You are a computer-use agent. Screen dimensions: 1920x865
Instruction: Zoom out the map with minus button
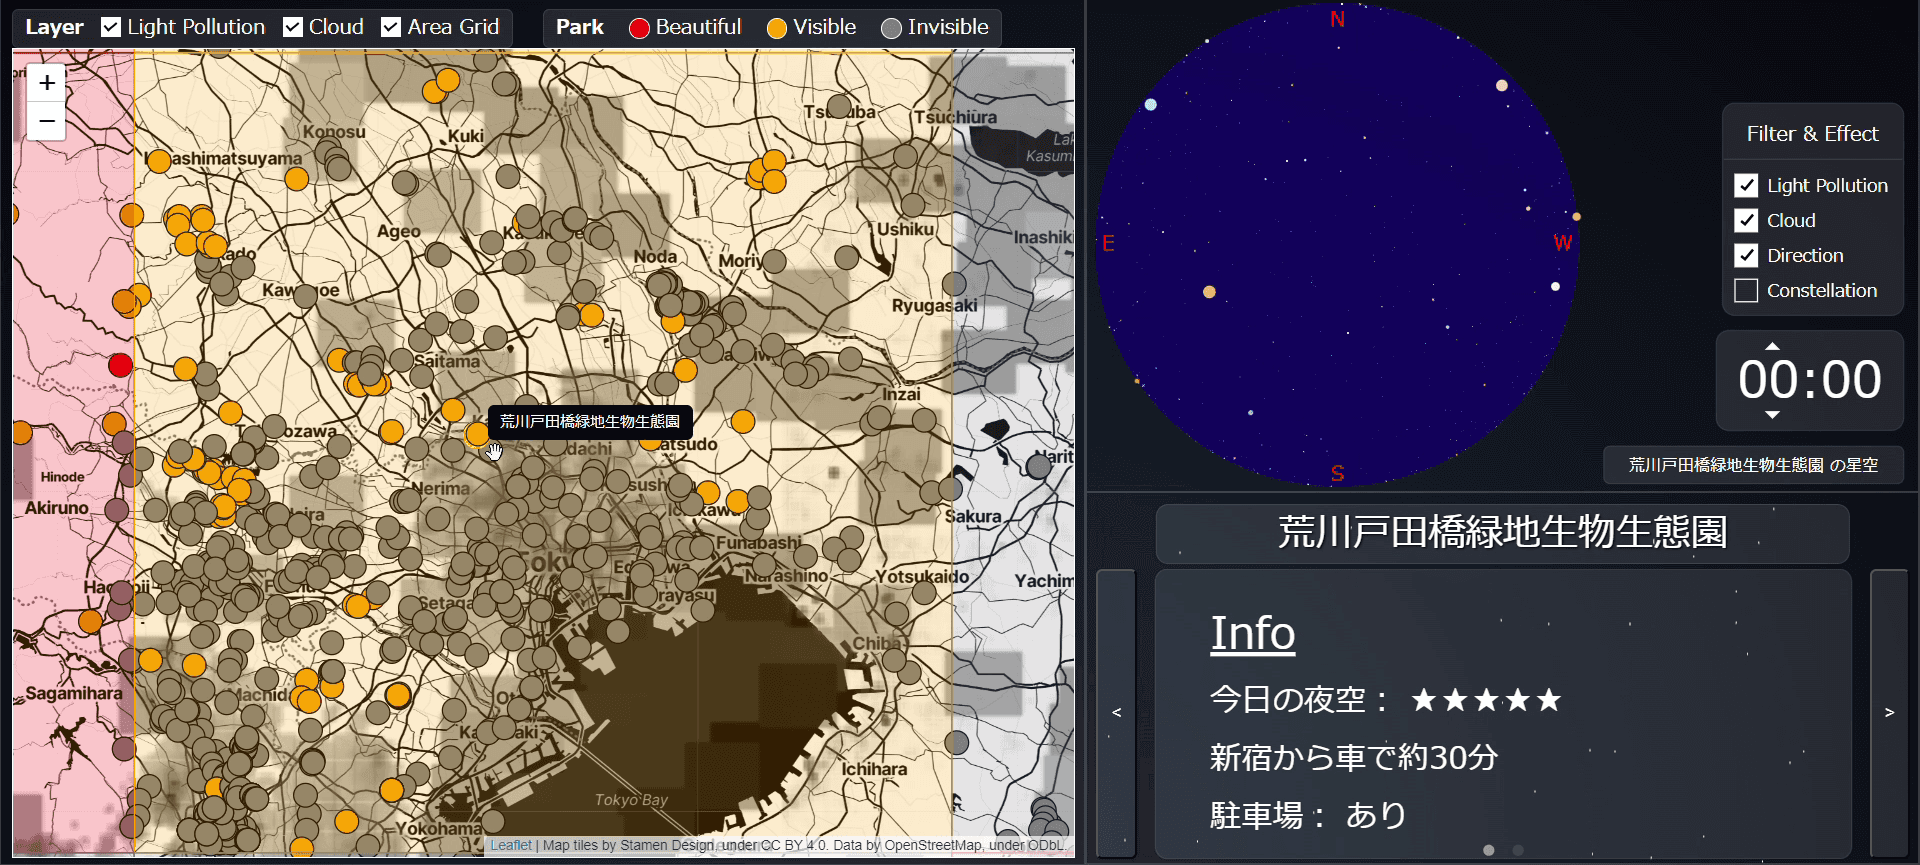[x=47, y=121]
